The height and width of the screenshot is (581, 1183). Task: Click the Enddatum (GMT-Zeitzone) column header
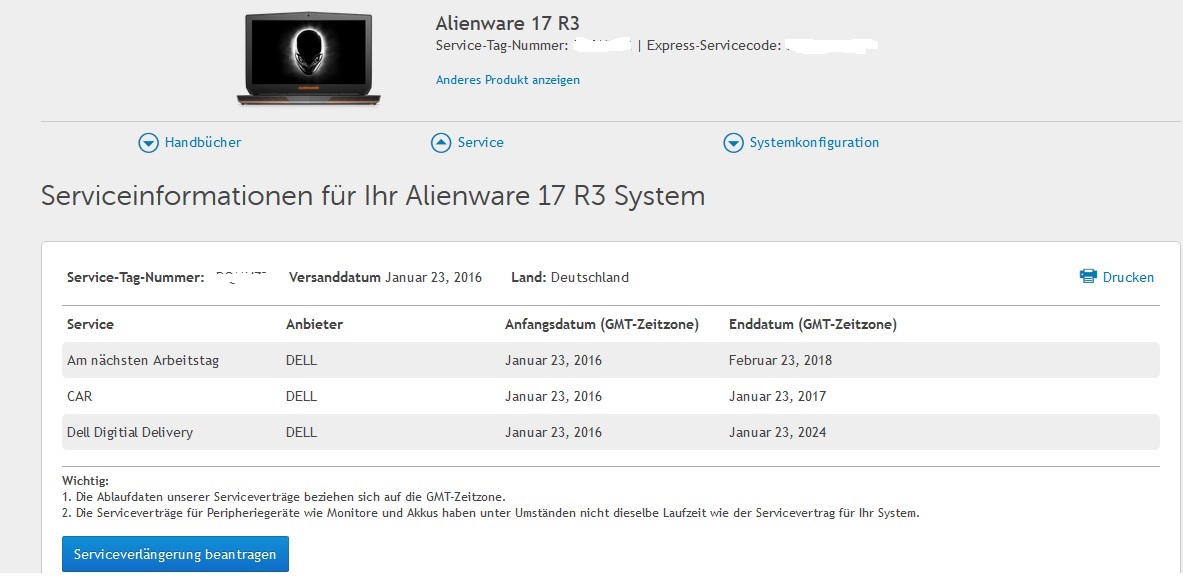(x=812, y=324)
